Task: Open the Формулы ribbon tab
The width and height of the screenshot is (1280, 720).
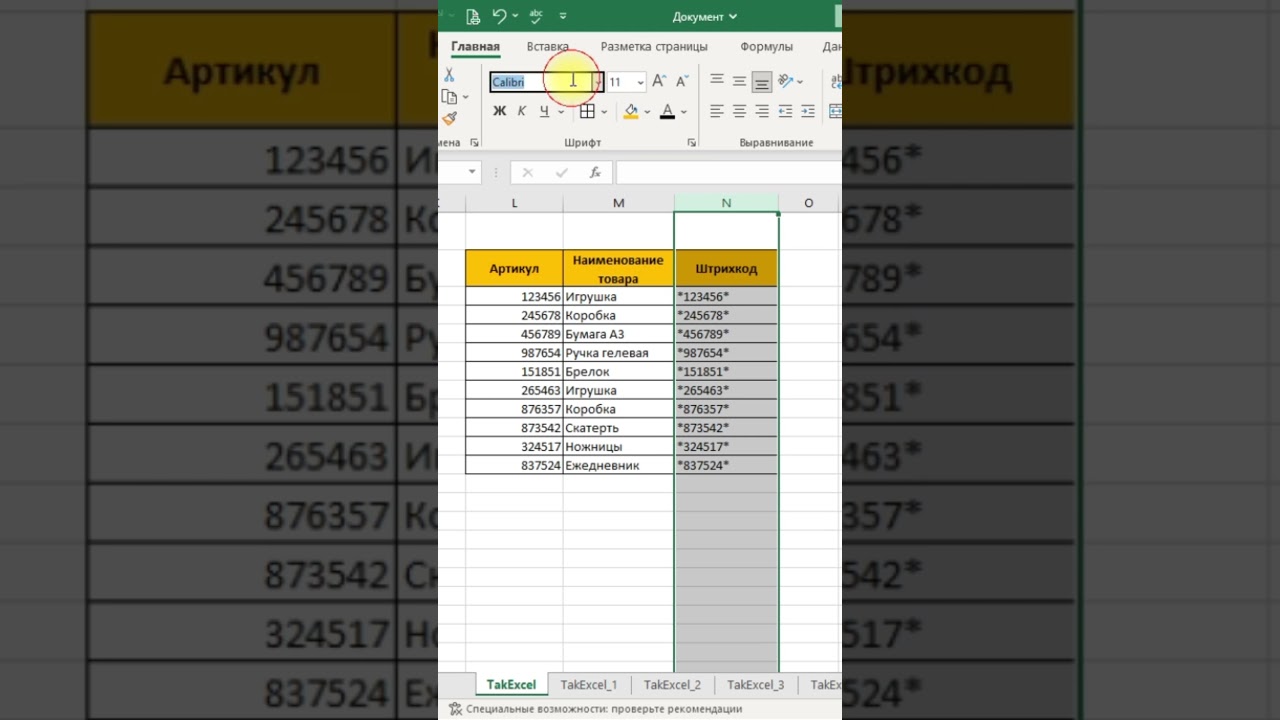Action: pos(766,47)
